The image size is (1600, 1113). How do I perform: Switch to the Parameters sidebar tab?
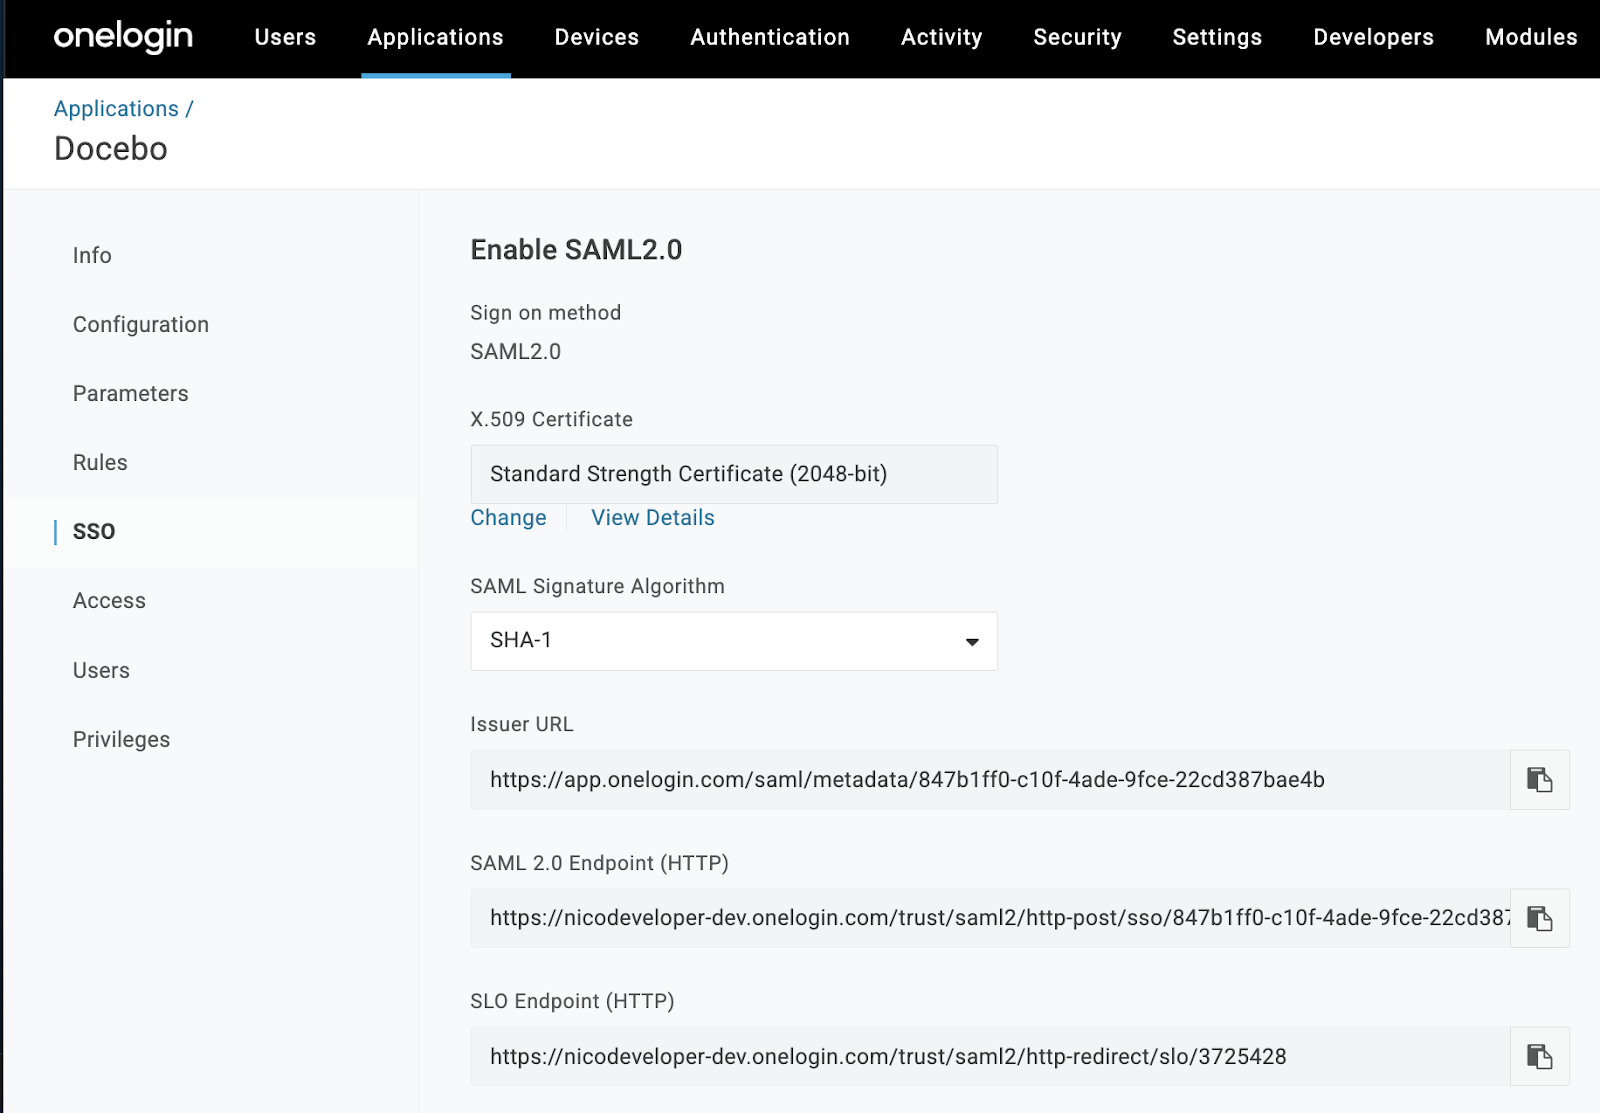tap(130, 393)
